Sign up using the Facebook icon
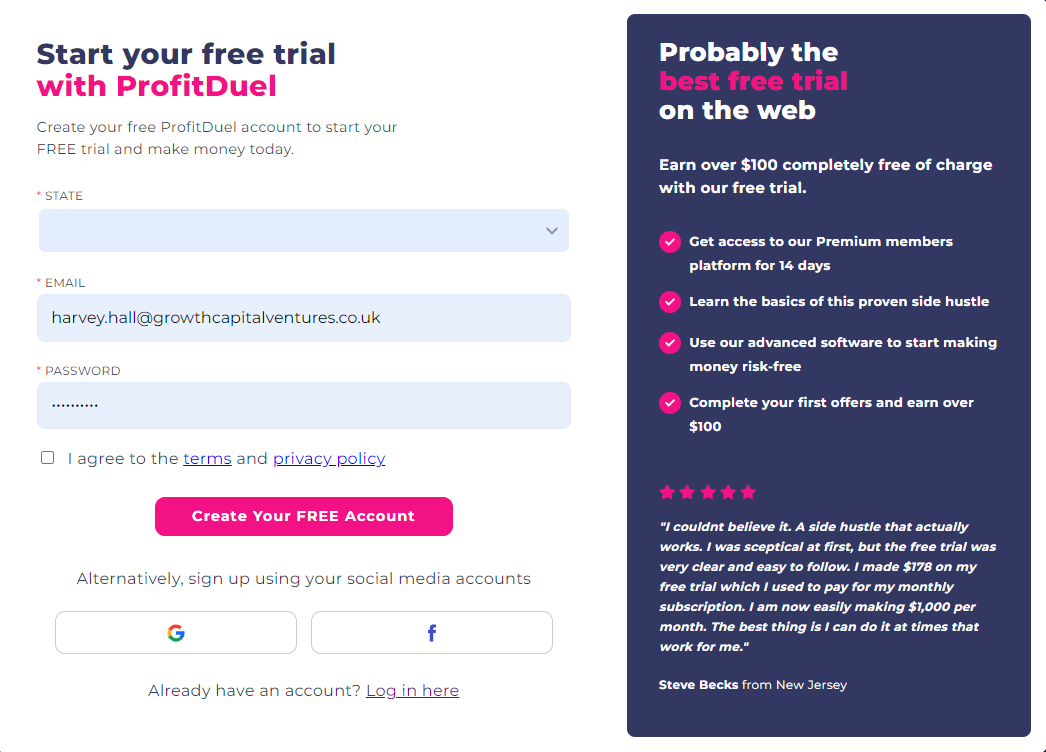The height and width of the screenshot is (752, 1046). pos(431,632)
